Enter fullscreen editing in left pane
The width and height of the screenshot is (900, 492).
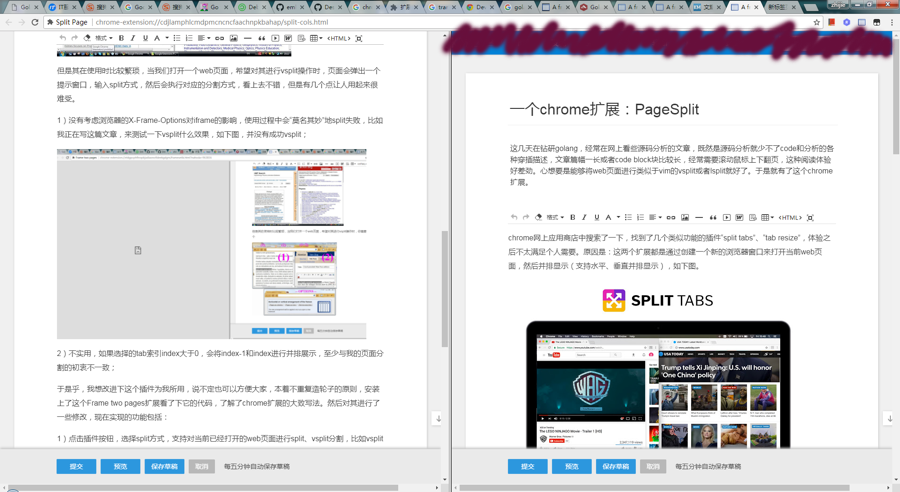tap(359, 38)
